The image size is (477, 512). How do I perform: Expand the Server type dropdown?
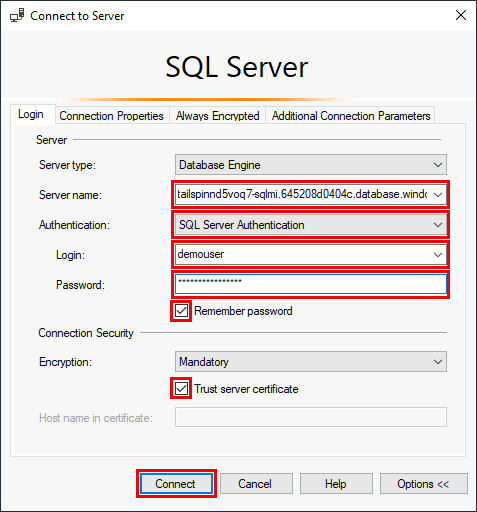311,165
